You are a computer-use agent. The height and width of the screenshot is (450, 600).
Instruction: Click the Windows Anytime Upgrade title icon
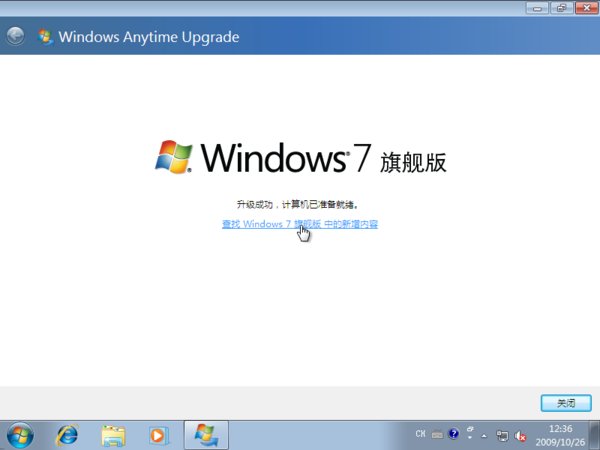(45, 37)
